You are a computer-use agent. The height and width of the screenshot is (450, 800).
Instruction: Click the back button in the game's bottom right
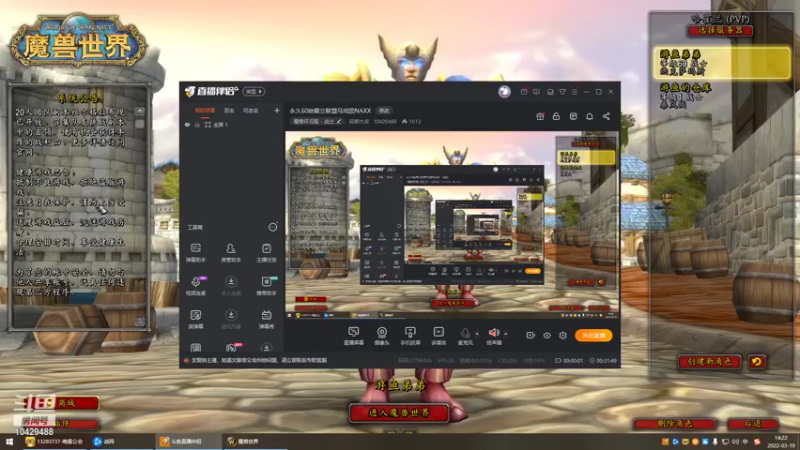753,423
